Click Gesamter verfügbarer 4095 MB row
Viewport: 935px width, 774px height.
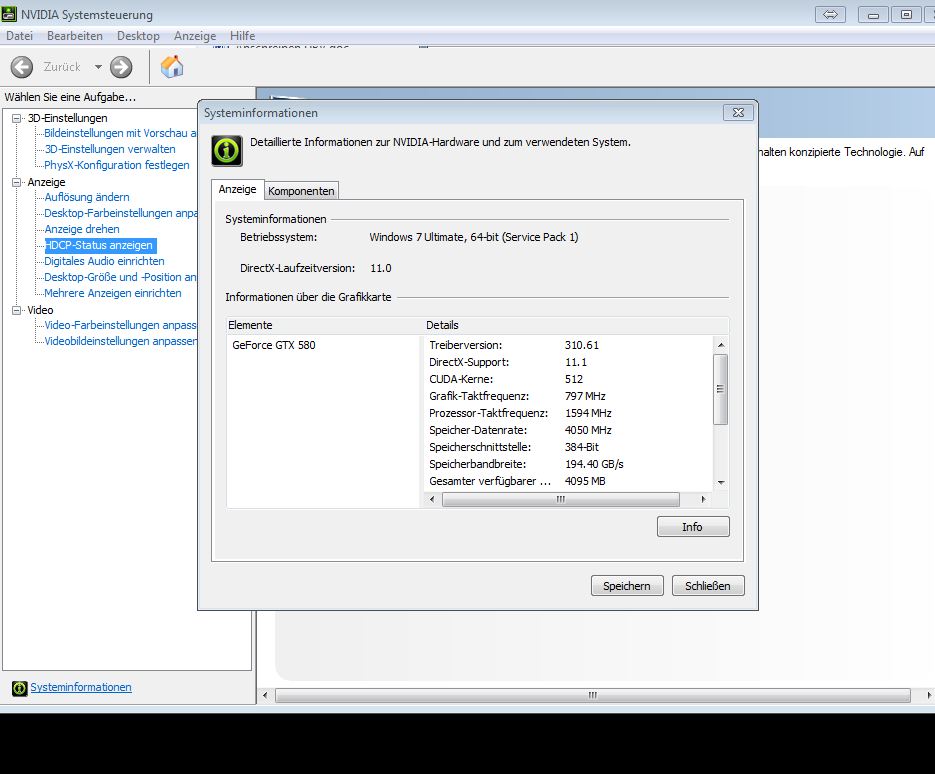pos(518,481)
